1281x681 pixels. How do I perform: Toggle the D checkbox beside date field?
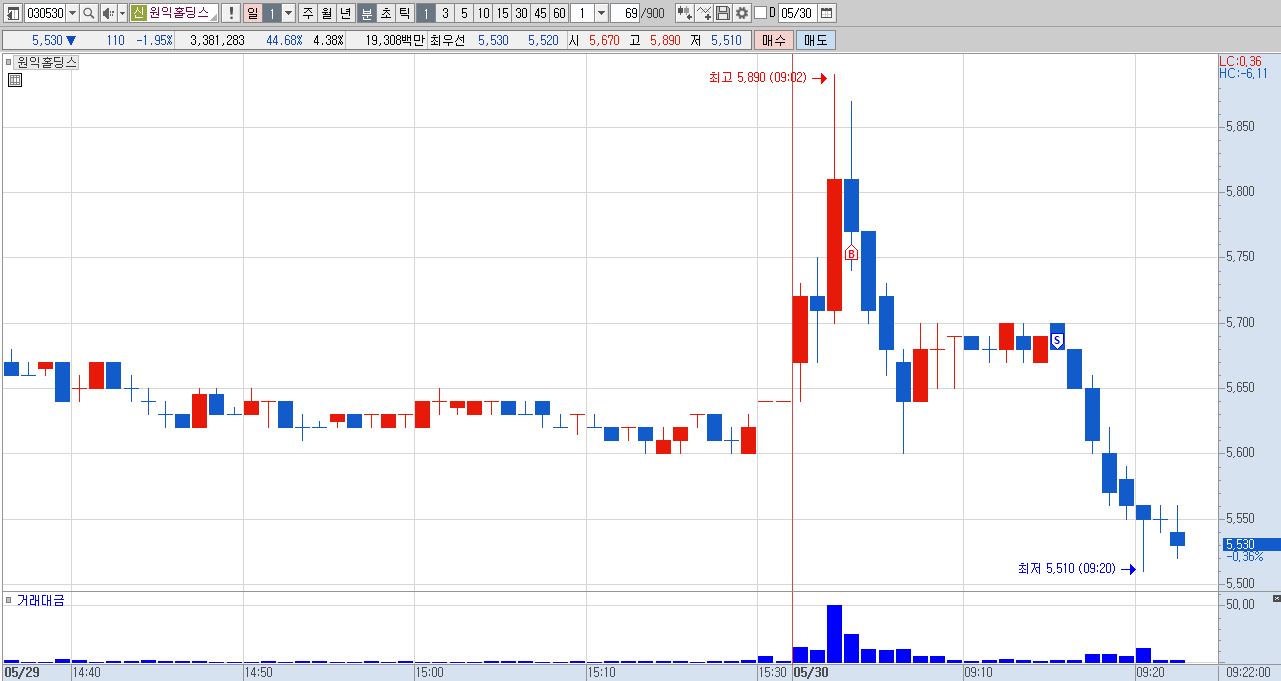point(760,13)
